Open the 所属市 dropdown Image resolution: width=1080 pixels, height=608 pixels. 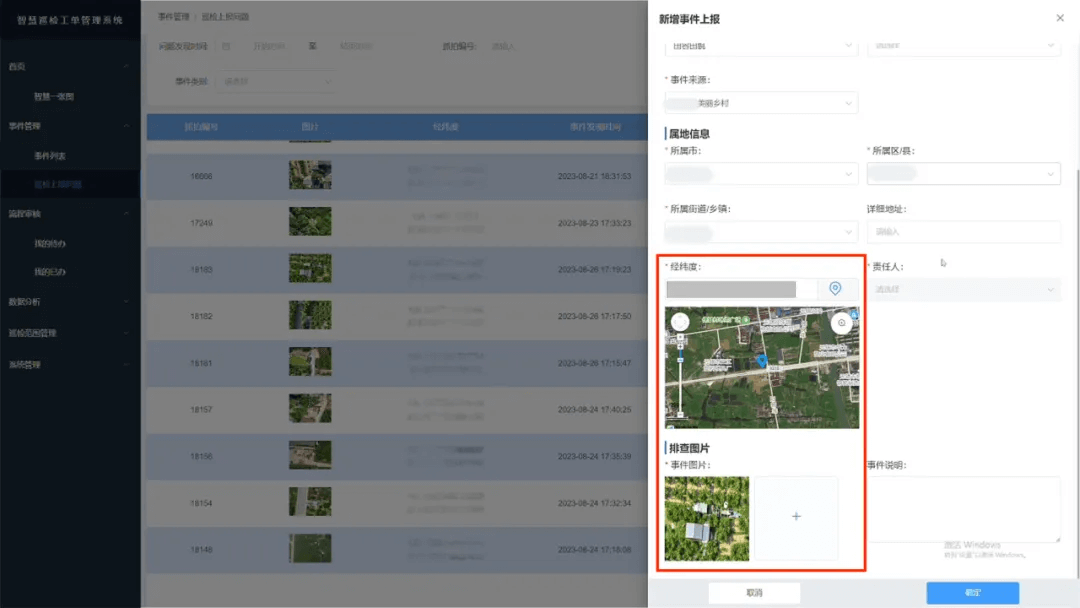tap(761, 174)
